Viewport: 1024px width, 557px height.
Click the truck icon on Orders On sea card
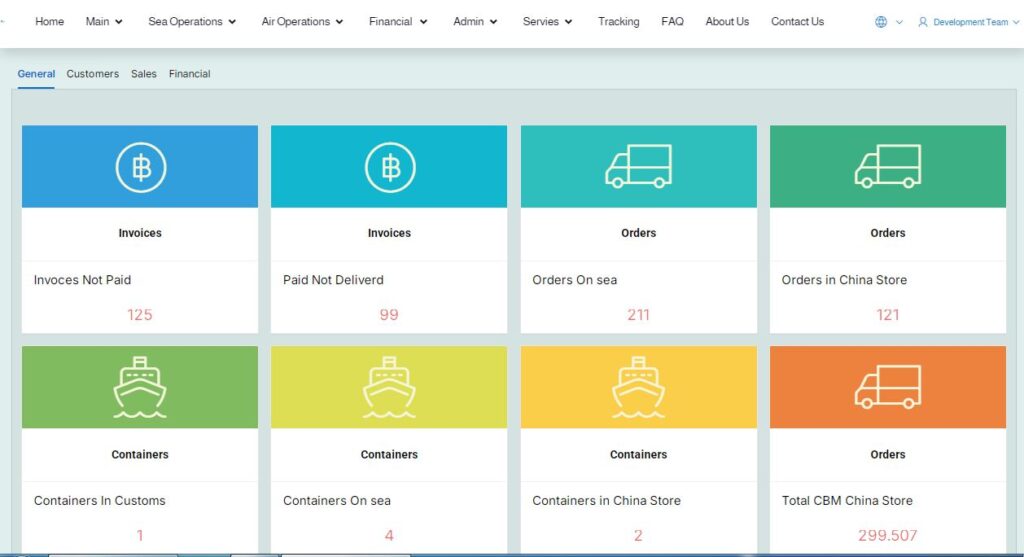pos(638,166)
